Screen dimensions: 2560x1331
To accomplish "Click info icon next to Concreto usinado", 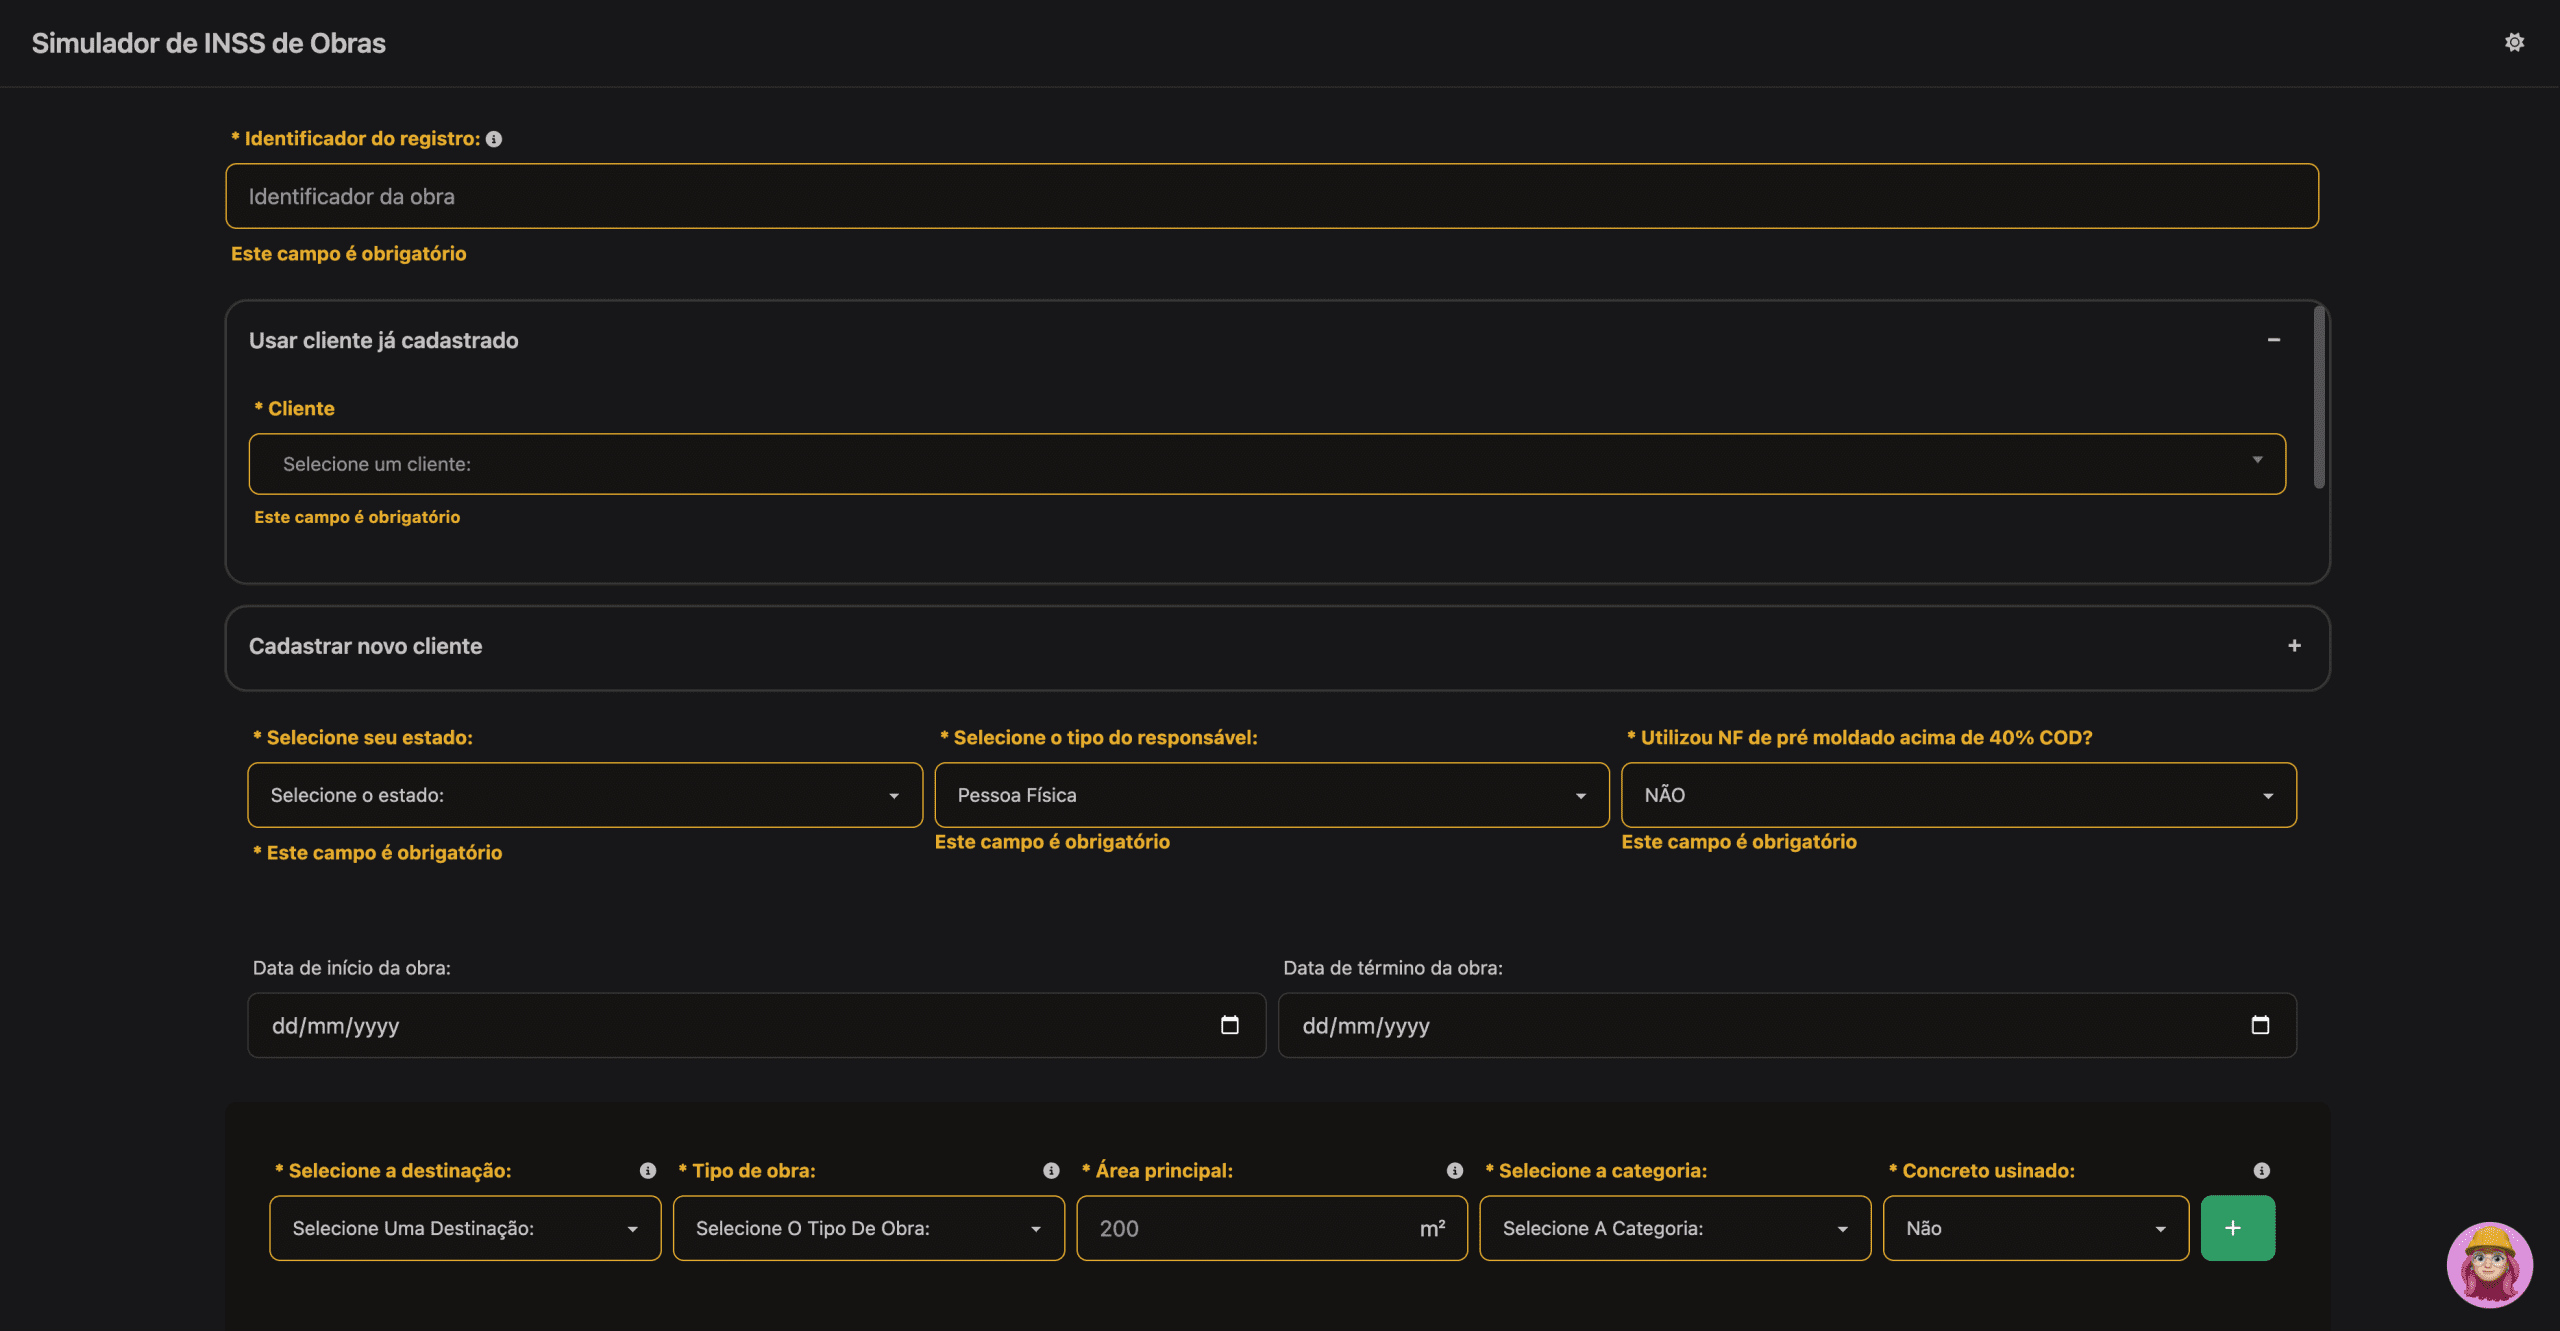I will coord(2262,1170).
